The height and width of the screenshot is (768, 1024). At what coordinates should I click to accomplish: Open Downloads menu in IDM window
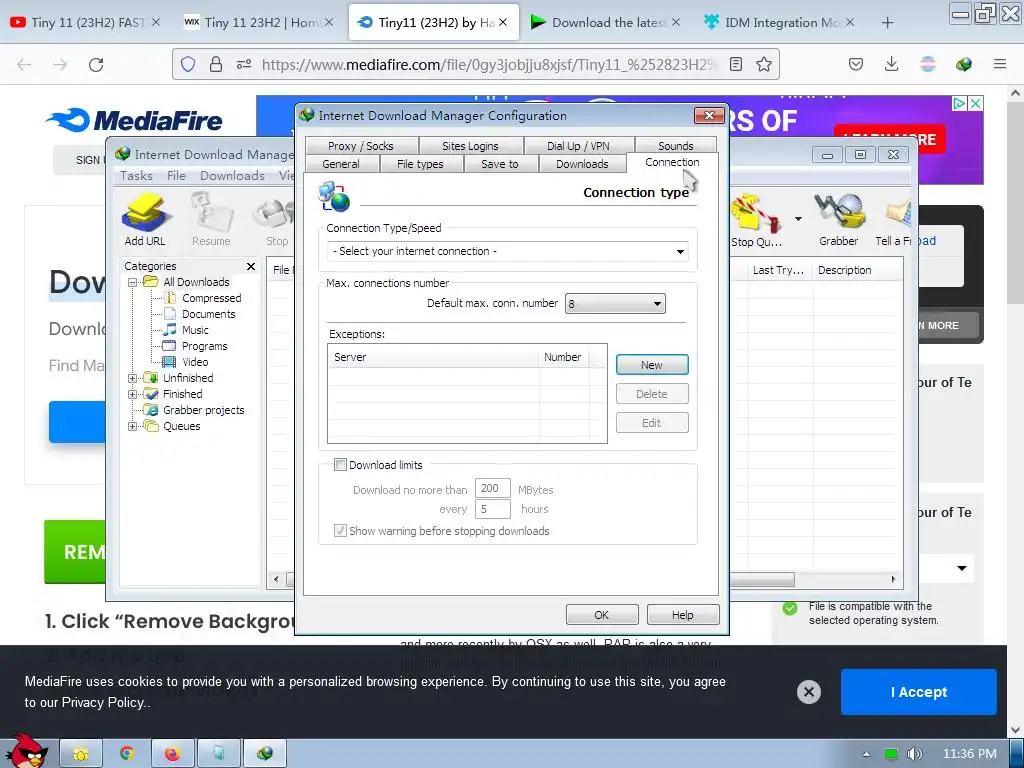(232, 176)
